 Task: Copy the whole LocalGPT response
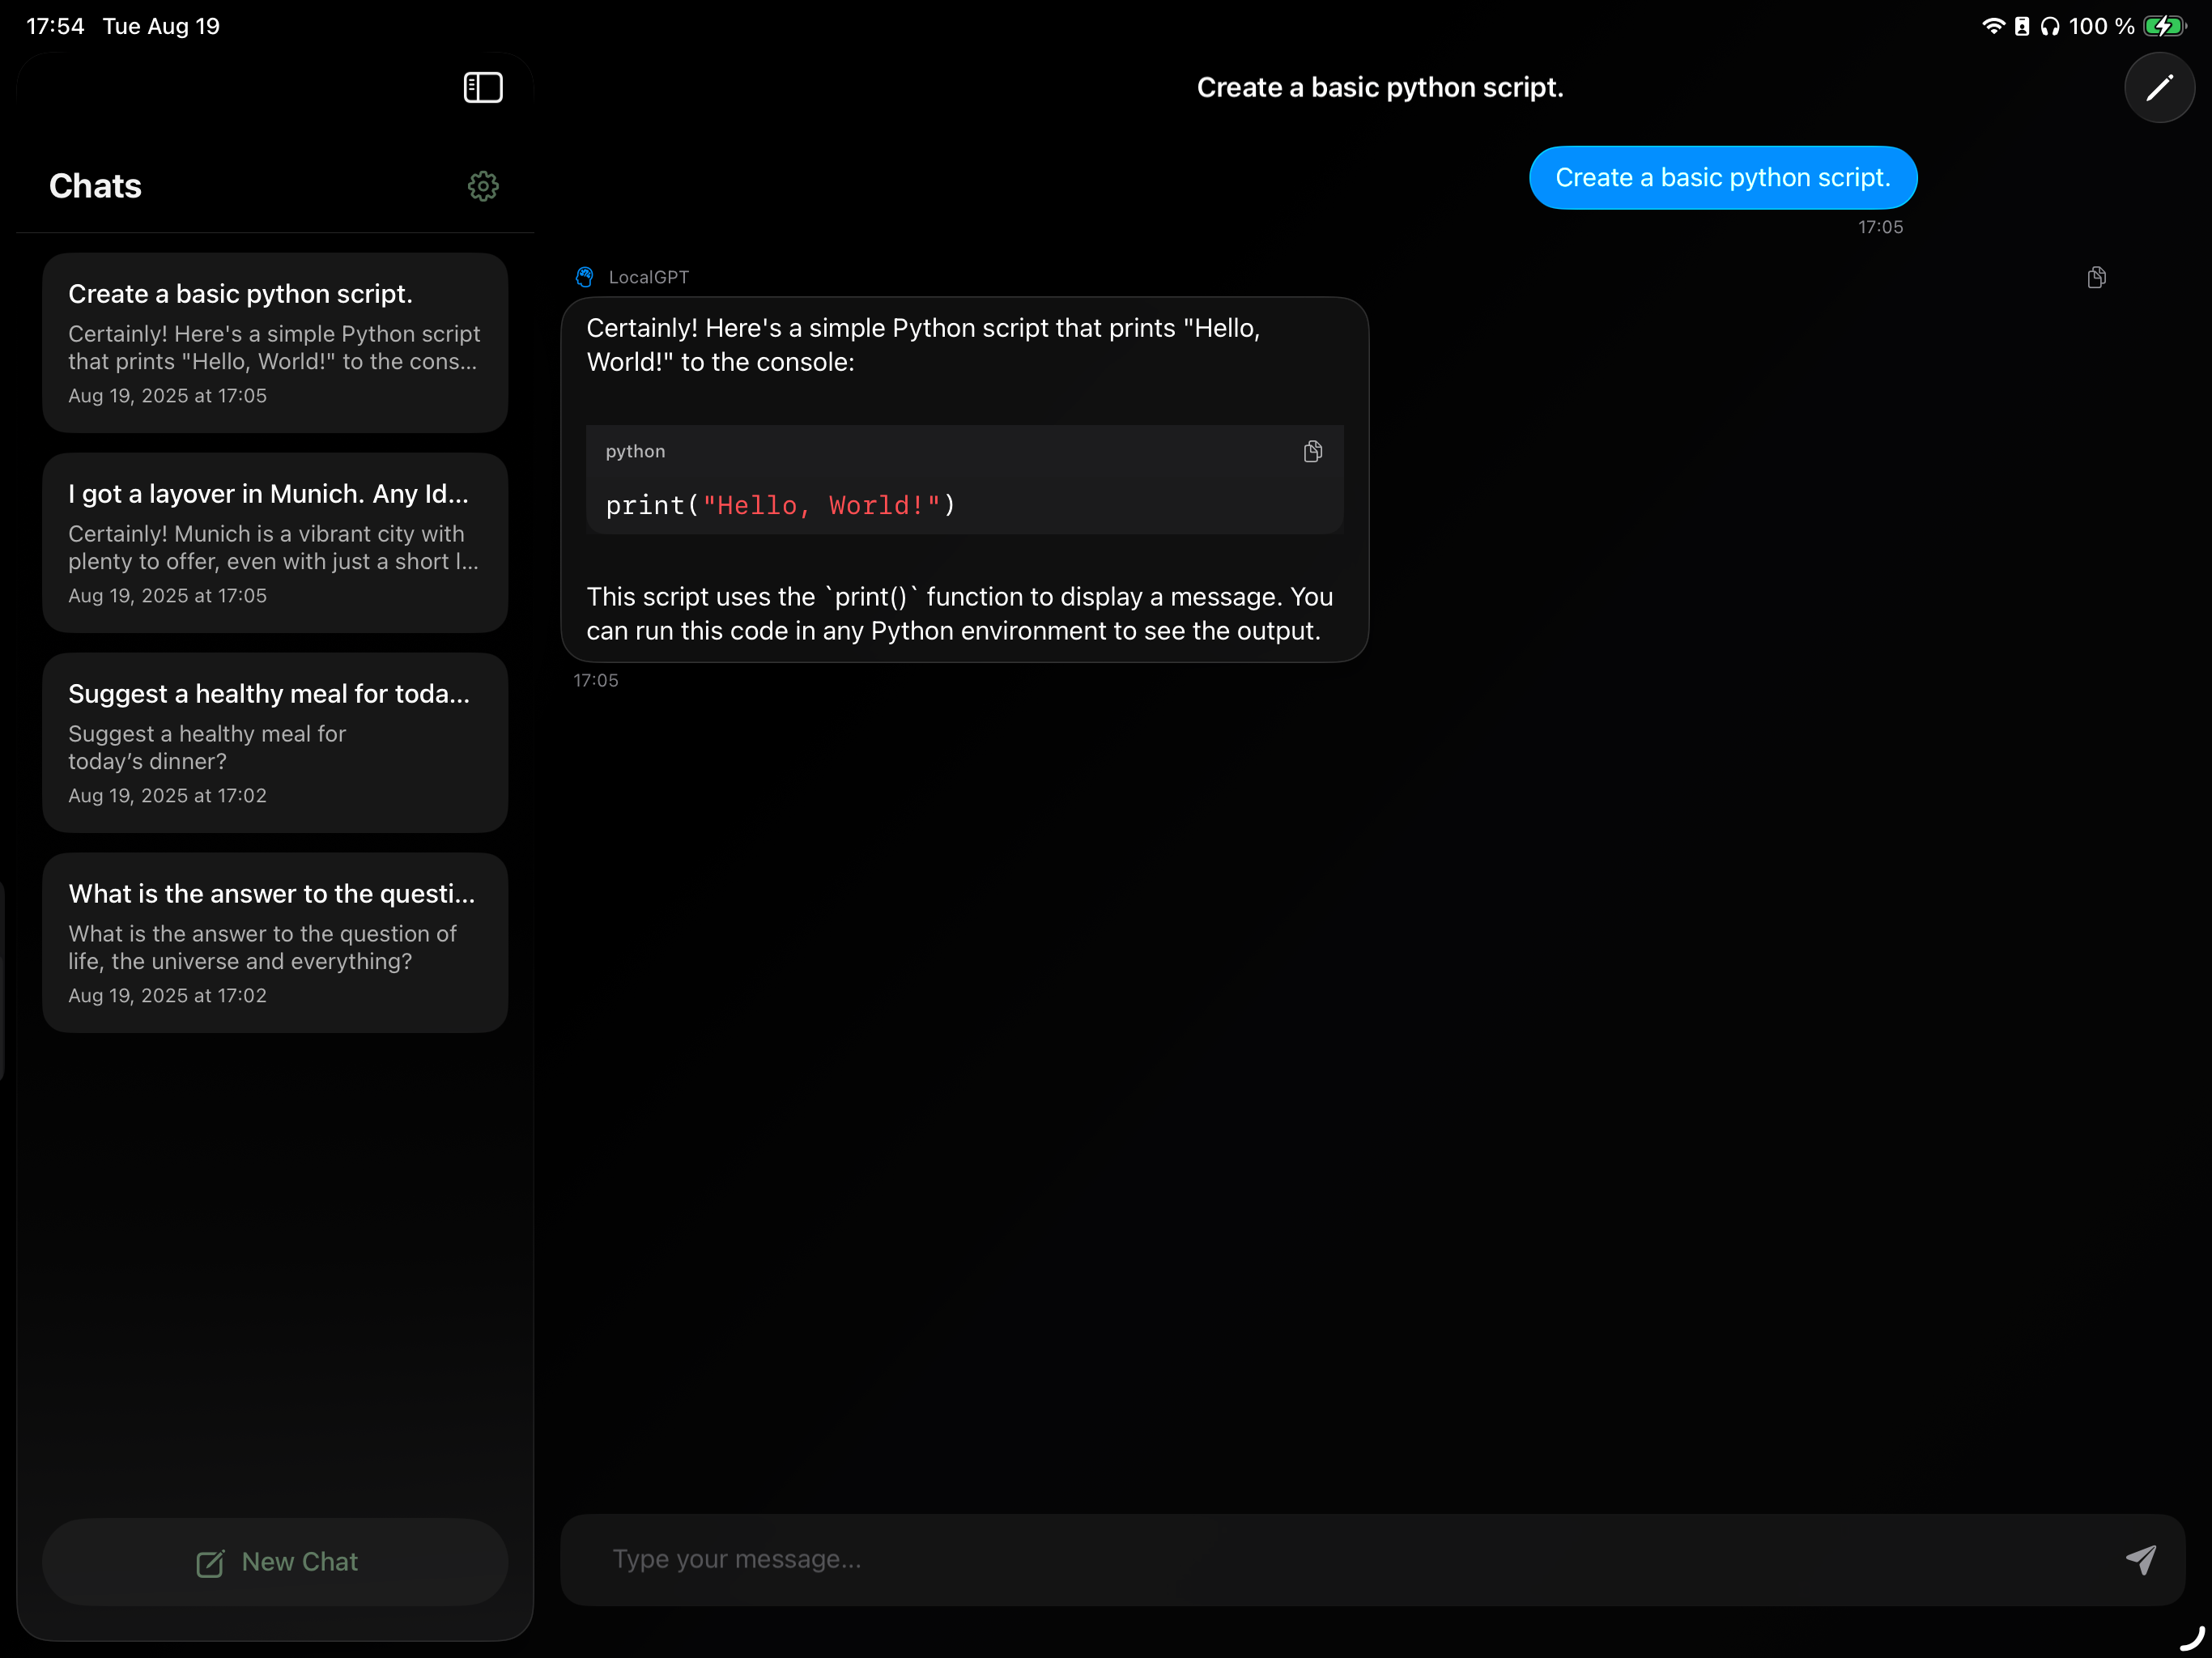pos(2097,277)
